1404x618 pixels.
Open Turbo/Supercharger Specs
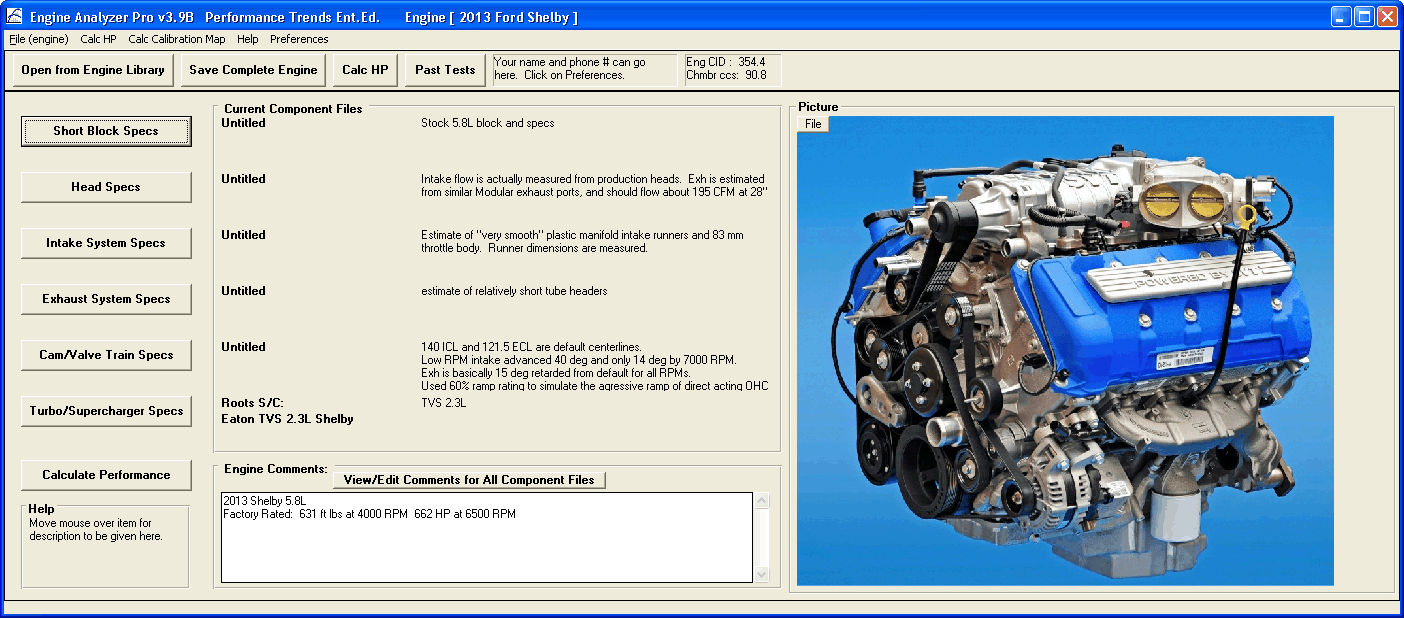coord(106,411)
